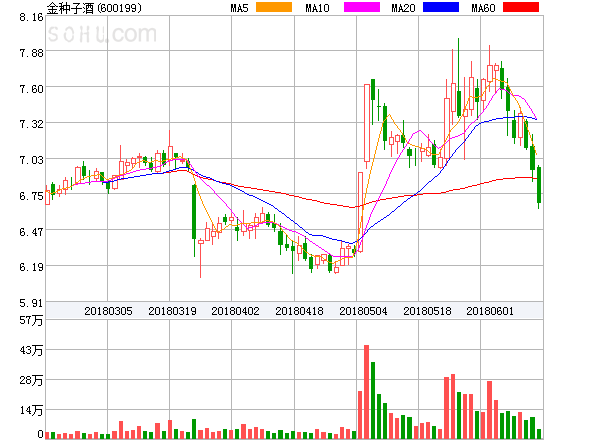Click the MA10 legend label
This screenshot has height=440, width=600.
[x=317, y=8]
